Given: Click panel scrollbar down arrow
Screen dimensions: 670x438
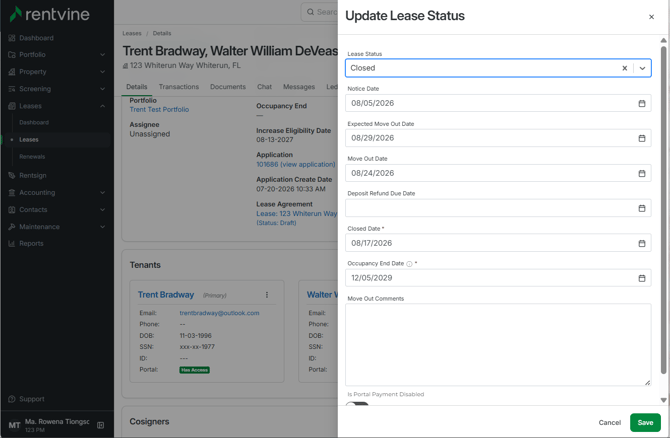Looking at the screenshot, I should click(663, 400).
